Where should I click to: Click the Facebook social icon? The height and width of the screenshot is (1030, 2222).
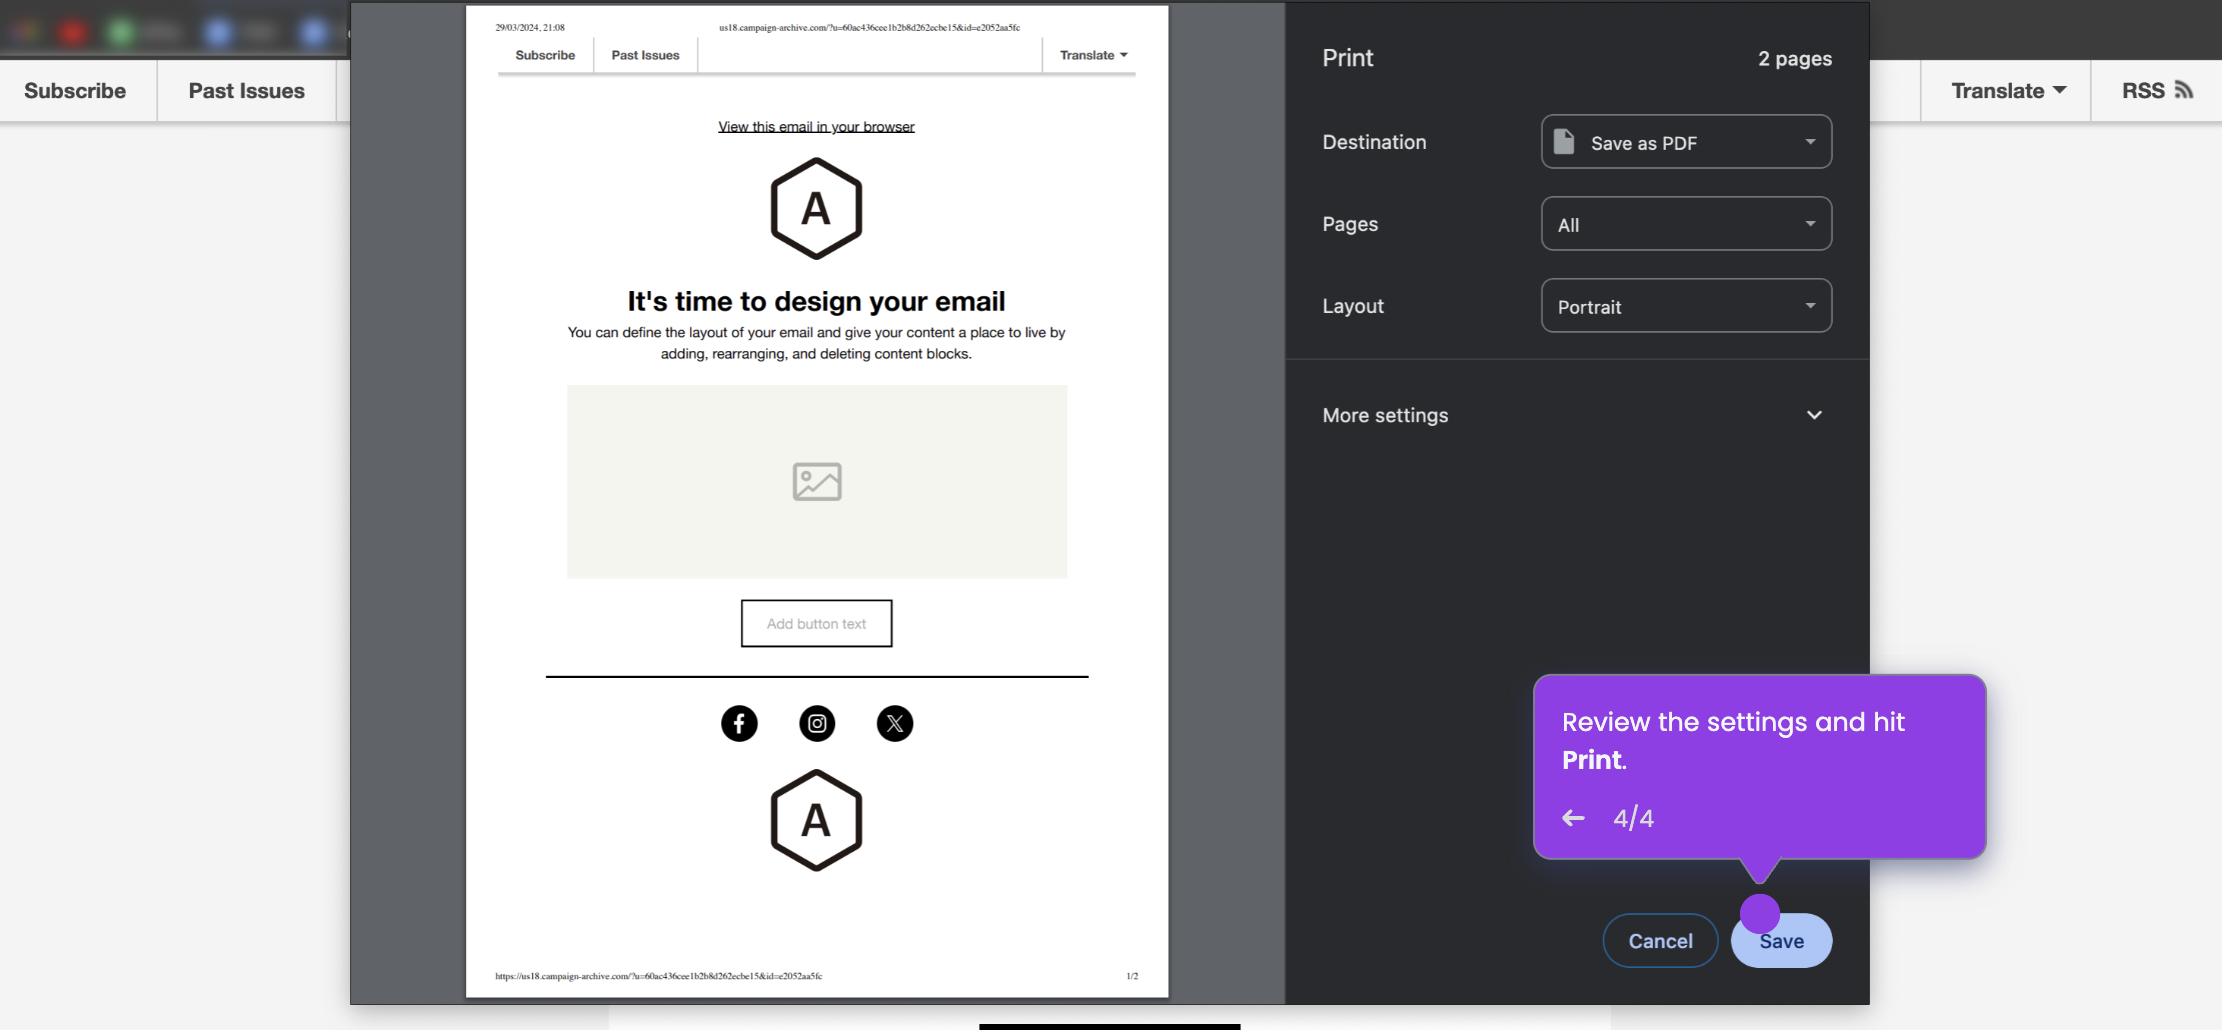[739, 723]
